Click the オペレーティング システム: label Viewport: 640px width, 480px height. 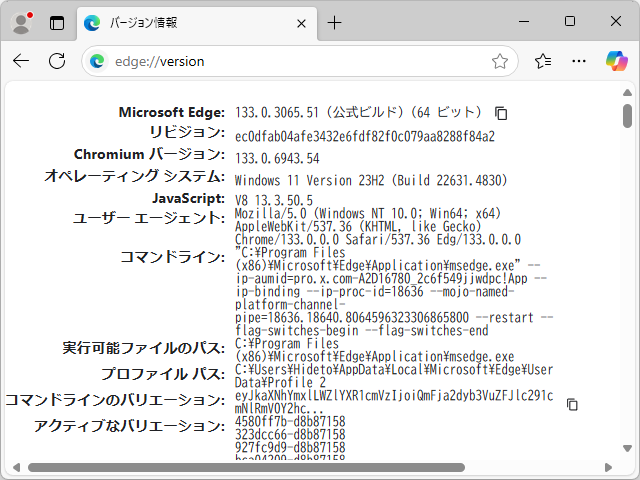pyautogui.click(x=135, y=176)
